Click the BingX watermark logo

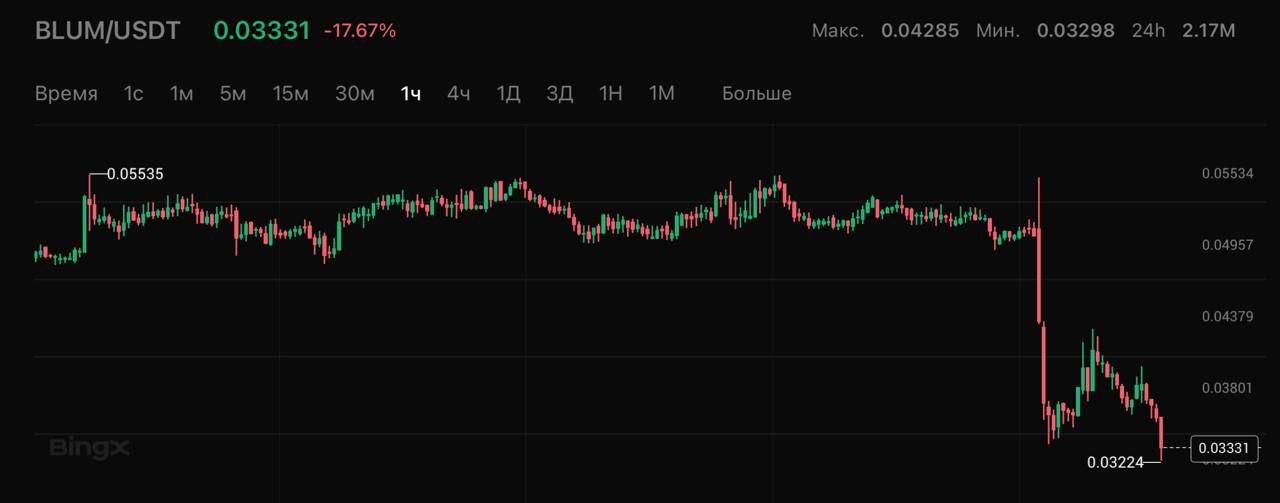(x=90, y=447)
